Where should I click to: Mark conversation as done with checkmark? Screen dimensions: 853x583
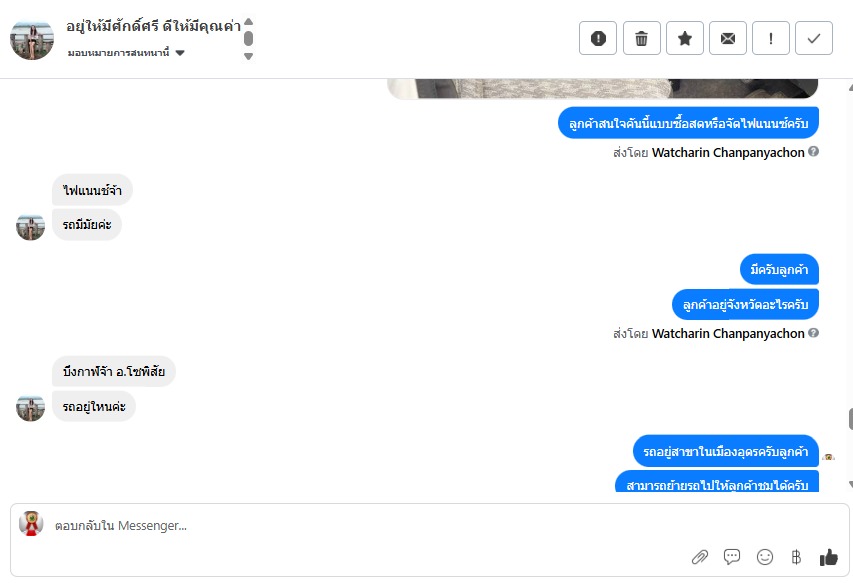pyautogui.click(x=814, y=38)
